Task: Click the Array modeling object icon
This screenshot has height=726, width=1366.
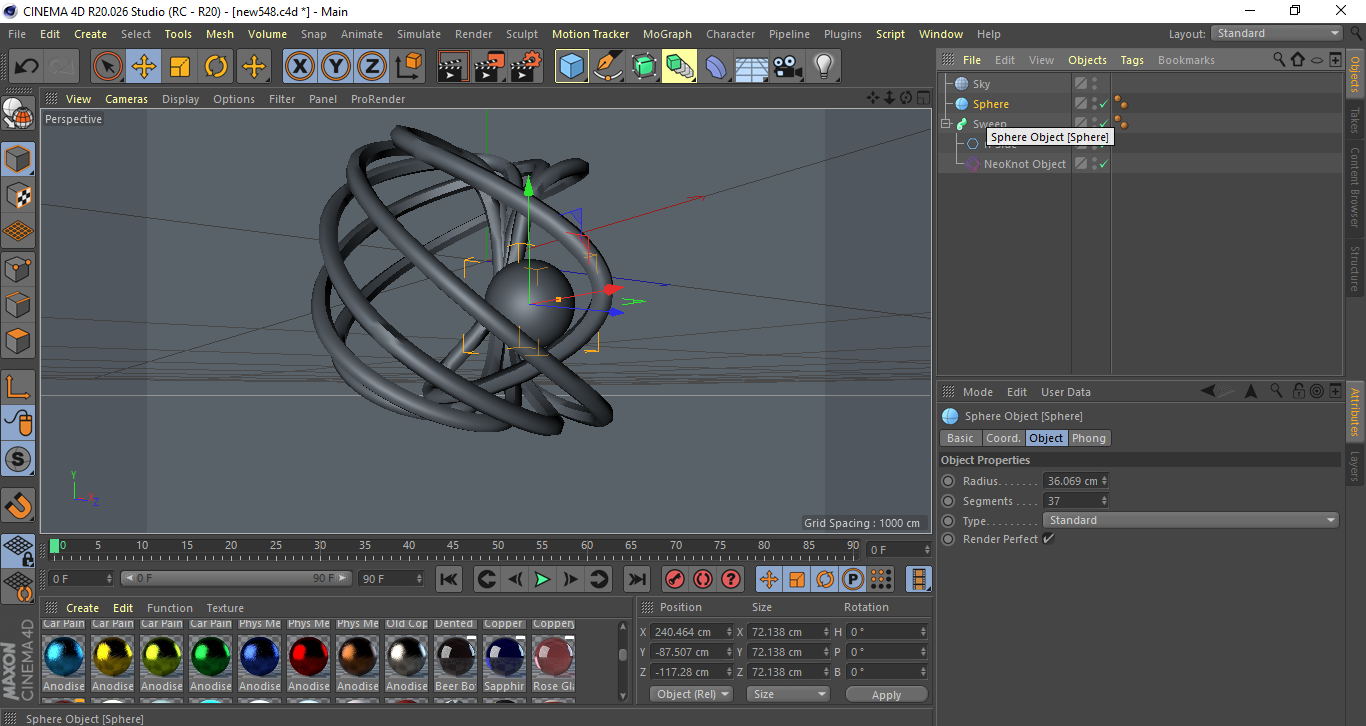Action: coord(679,67)
